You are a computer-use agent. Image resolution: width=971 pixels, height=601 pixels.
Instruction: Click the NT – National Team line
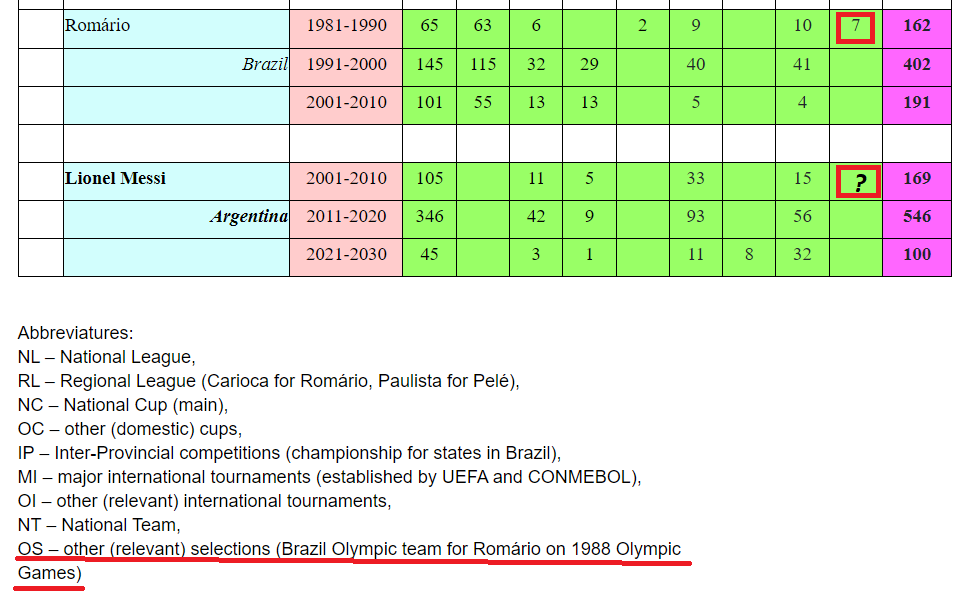pos(99,525)
